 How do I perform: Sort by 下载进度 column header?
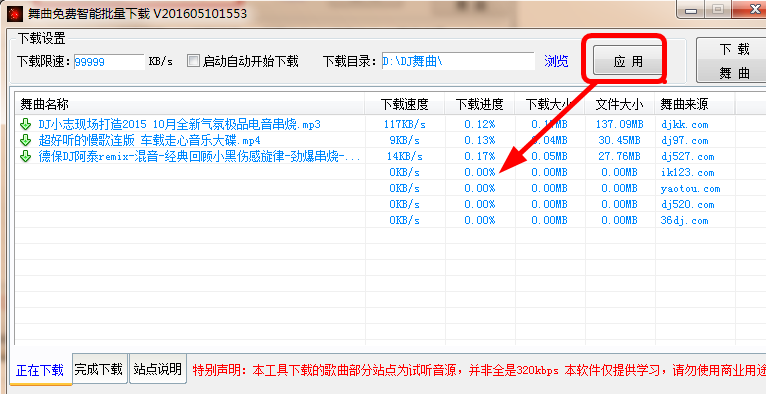tap(479, 104)
